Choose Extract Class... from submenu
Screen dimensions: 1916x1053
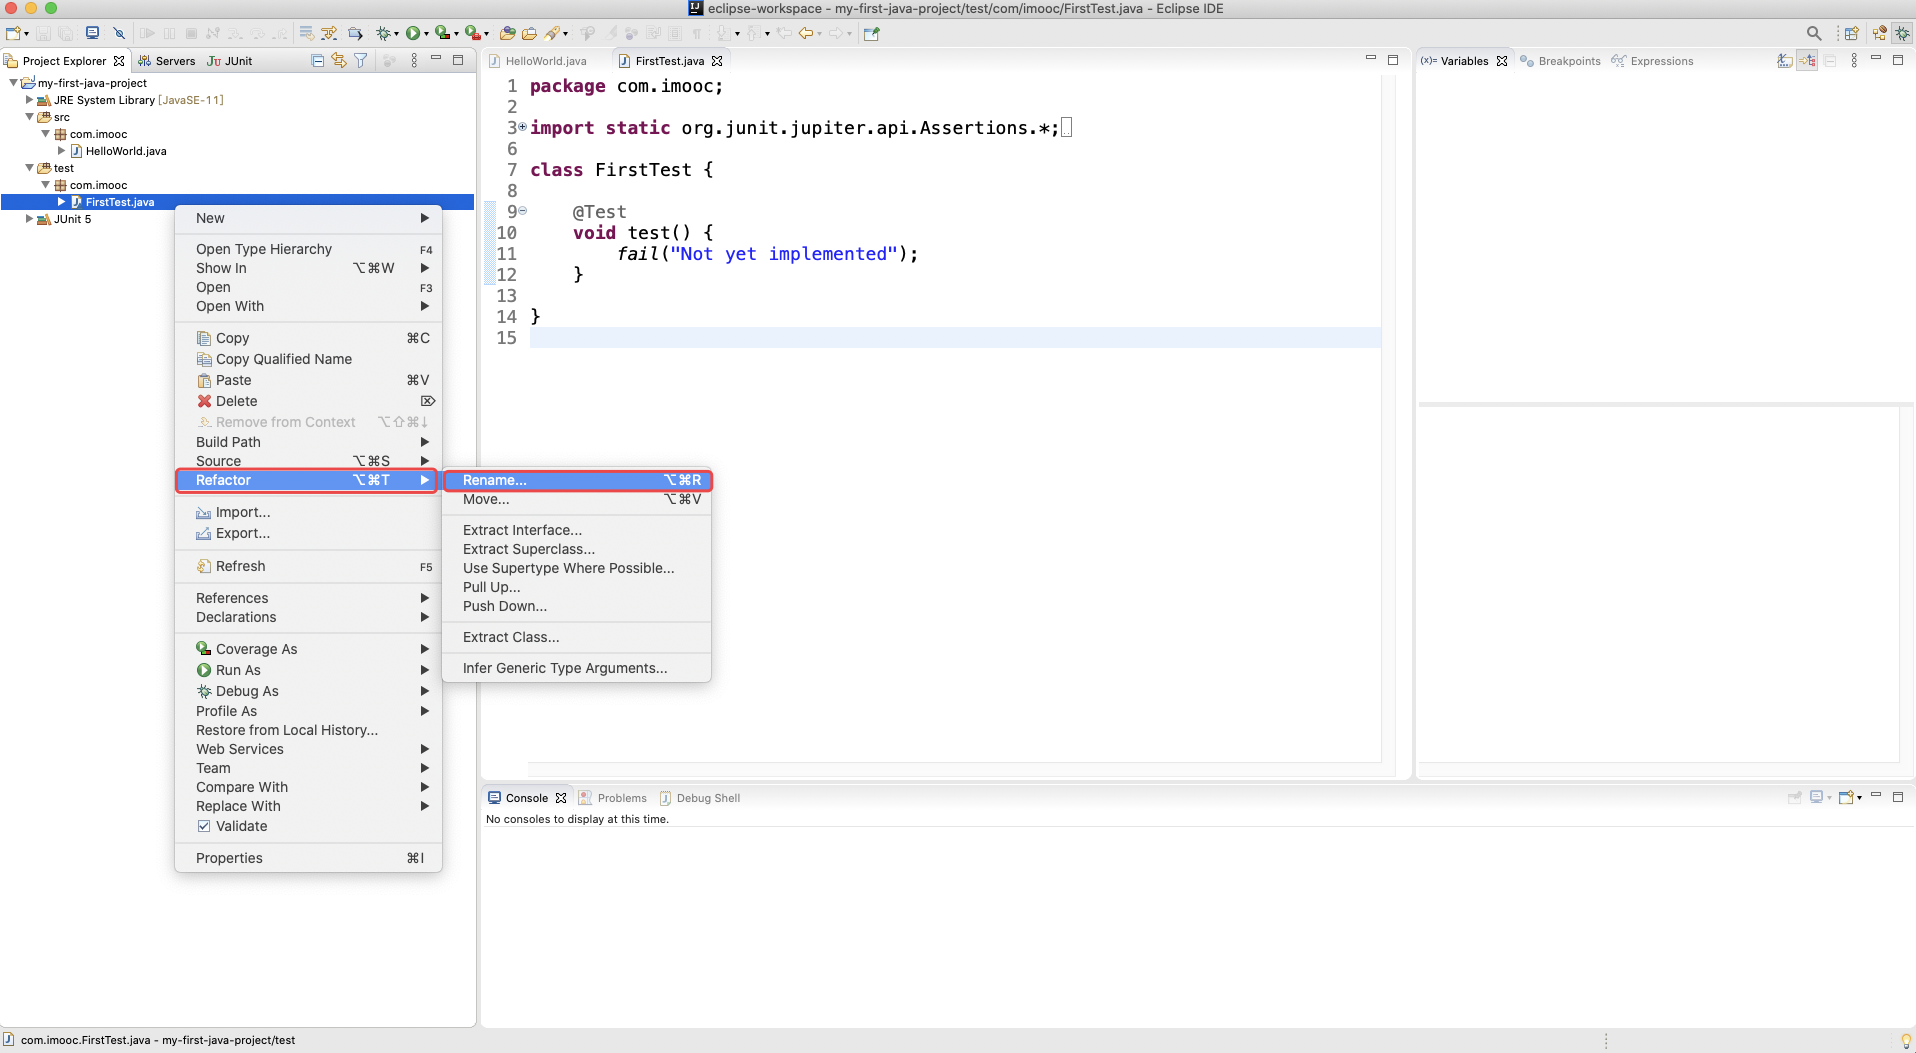click(577, 637)
